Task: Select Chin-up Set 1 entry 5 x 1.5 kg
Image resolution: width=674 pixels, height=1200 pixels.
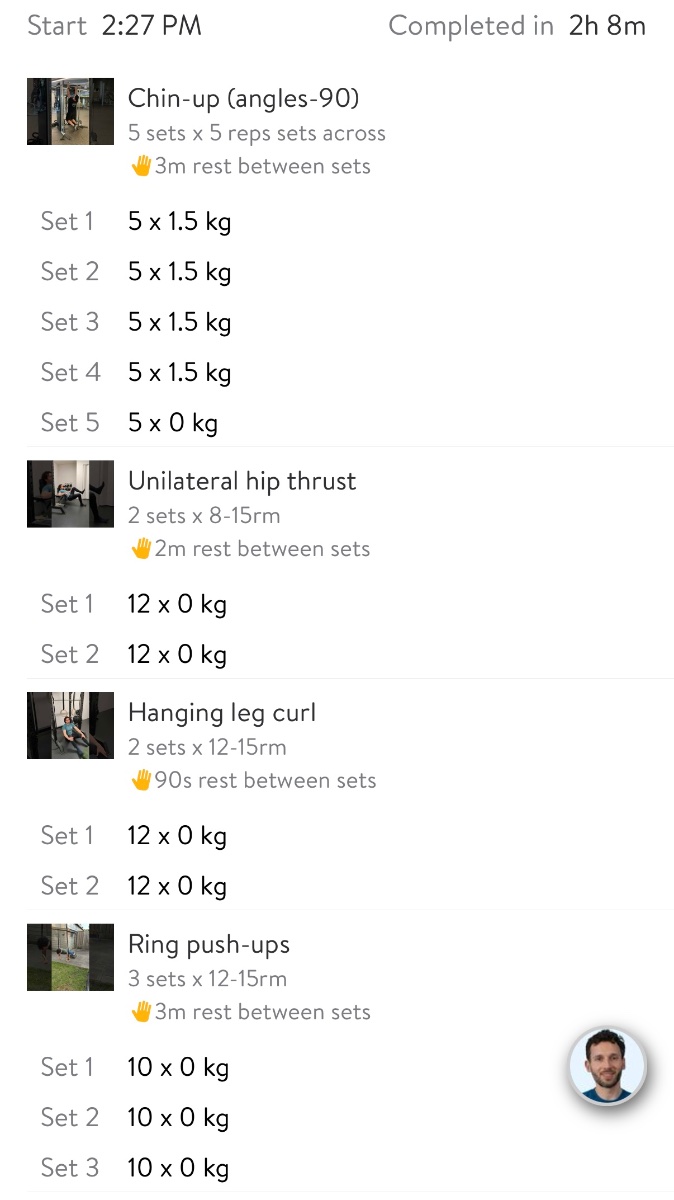Action: (179, 221)
